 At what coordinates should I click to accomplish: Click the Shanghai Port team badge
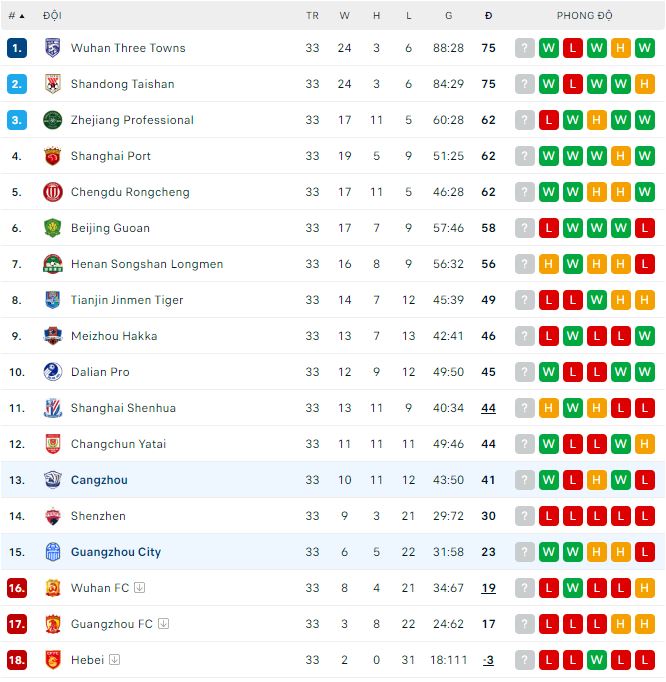[53, 156]
